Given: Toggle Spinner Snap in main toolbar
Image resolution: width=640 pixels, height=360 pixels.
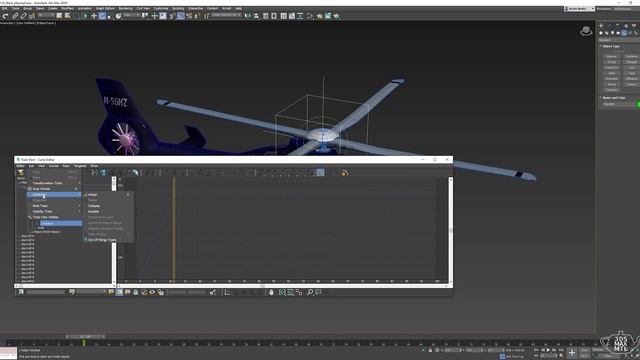Looking at the screenshot, I should [x=197, y=16].
